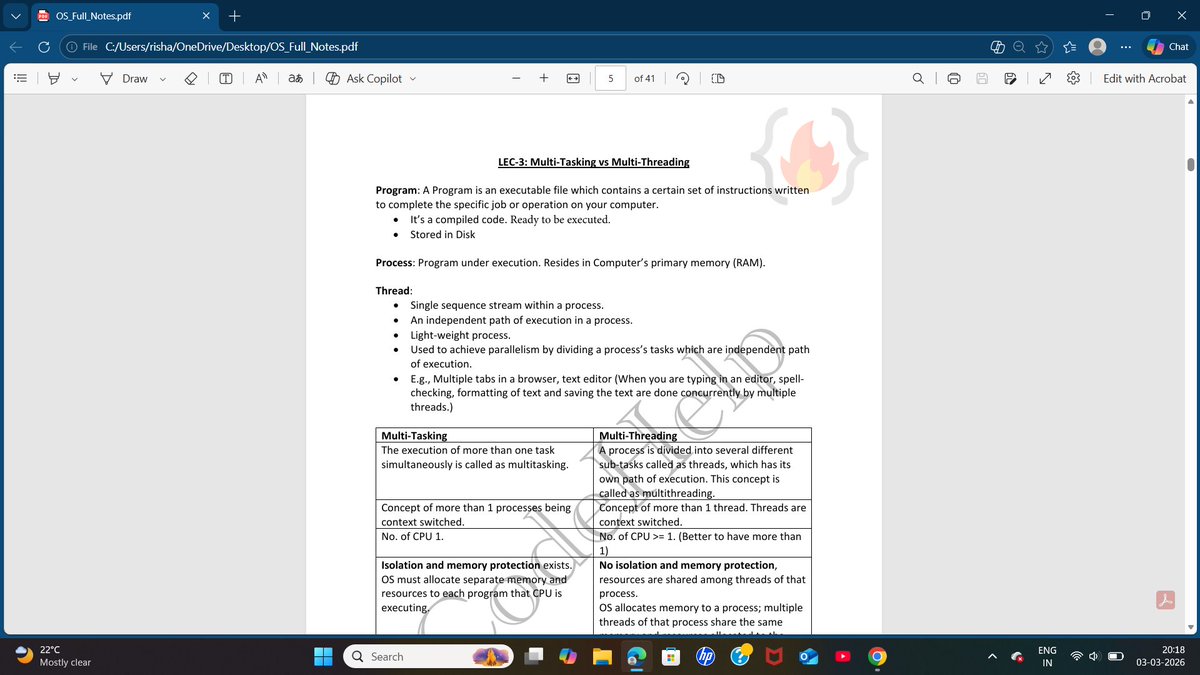Image resolution: width=1200 pixels, height=675 pixels.
Task: Open PDF settings gear
Action: click(1073, 78)
